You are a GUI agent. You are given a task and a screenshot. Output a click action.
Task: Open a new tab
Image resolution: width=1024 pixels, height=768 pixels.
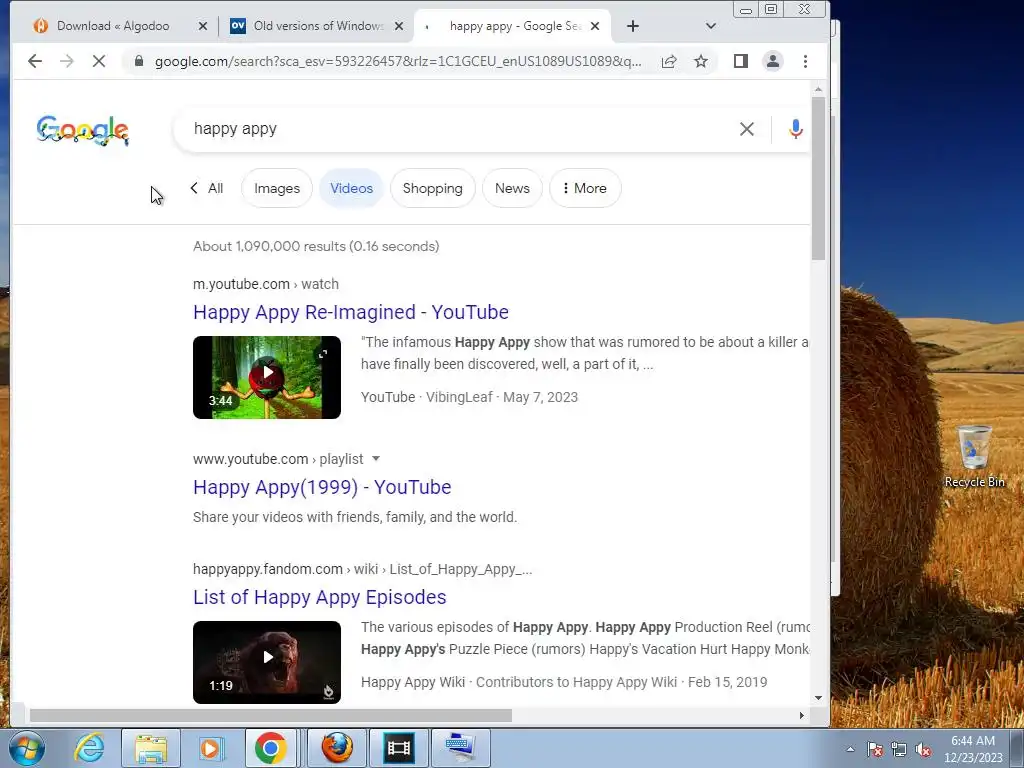tap(633, 26)
